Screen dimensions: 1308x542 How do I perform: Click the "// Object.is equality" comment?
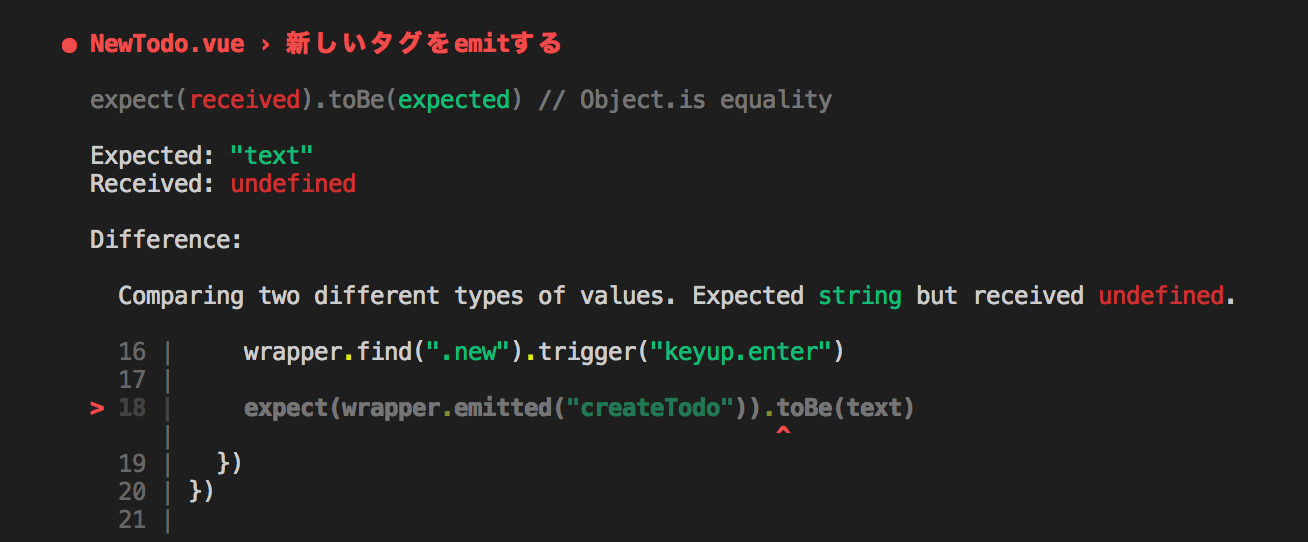[x=685, y=100]
